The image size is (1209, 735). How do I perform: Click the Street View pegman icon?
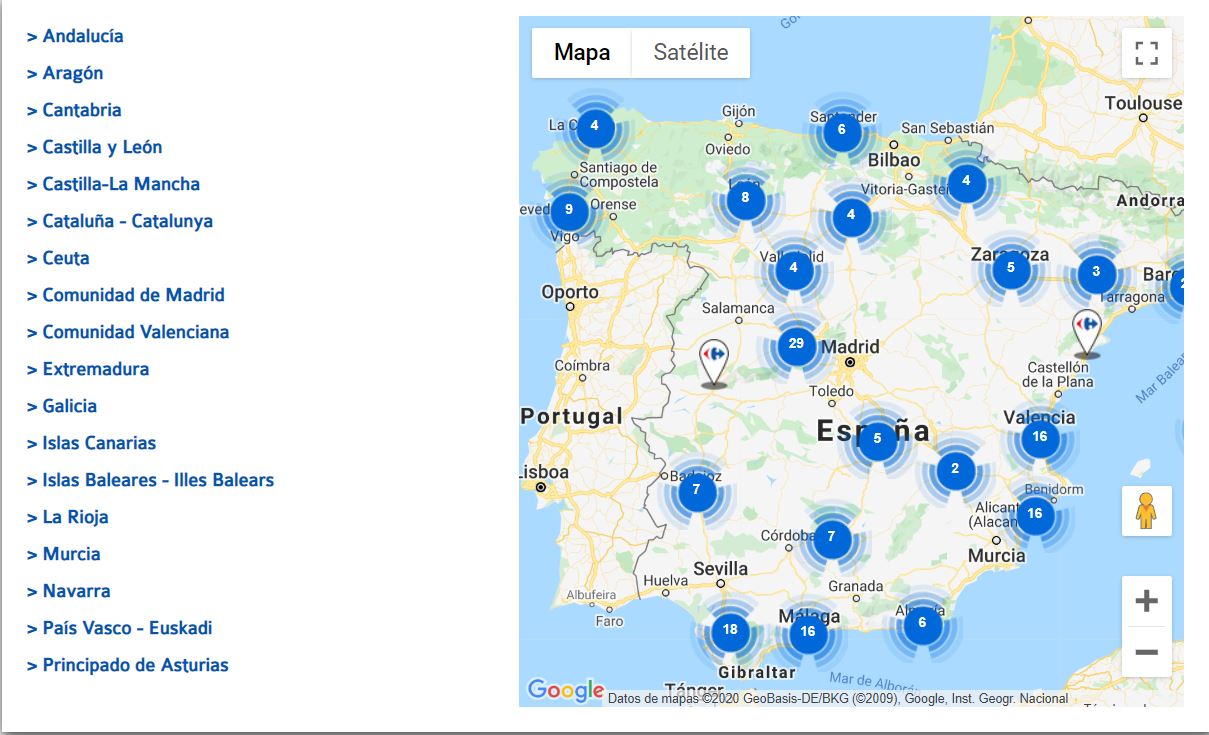pos(1146,511)
